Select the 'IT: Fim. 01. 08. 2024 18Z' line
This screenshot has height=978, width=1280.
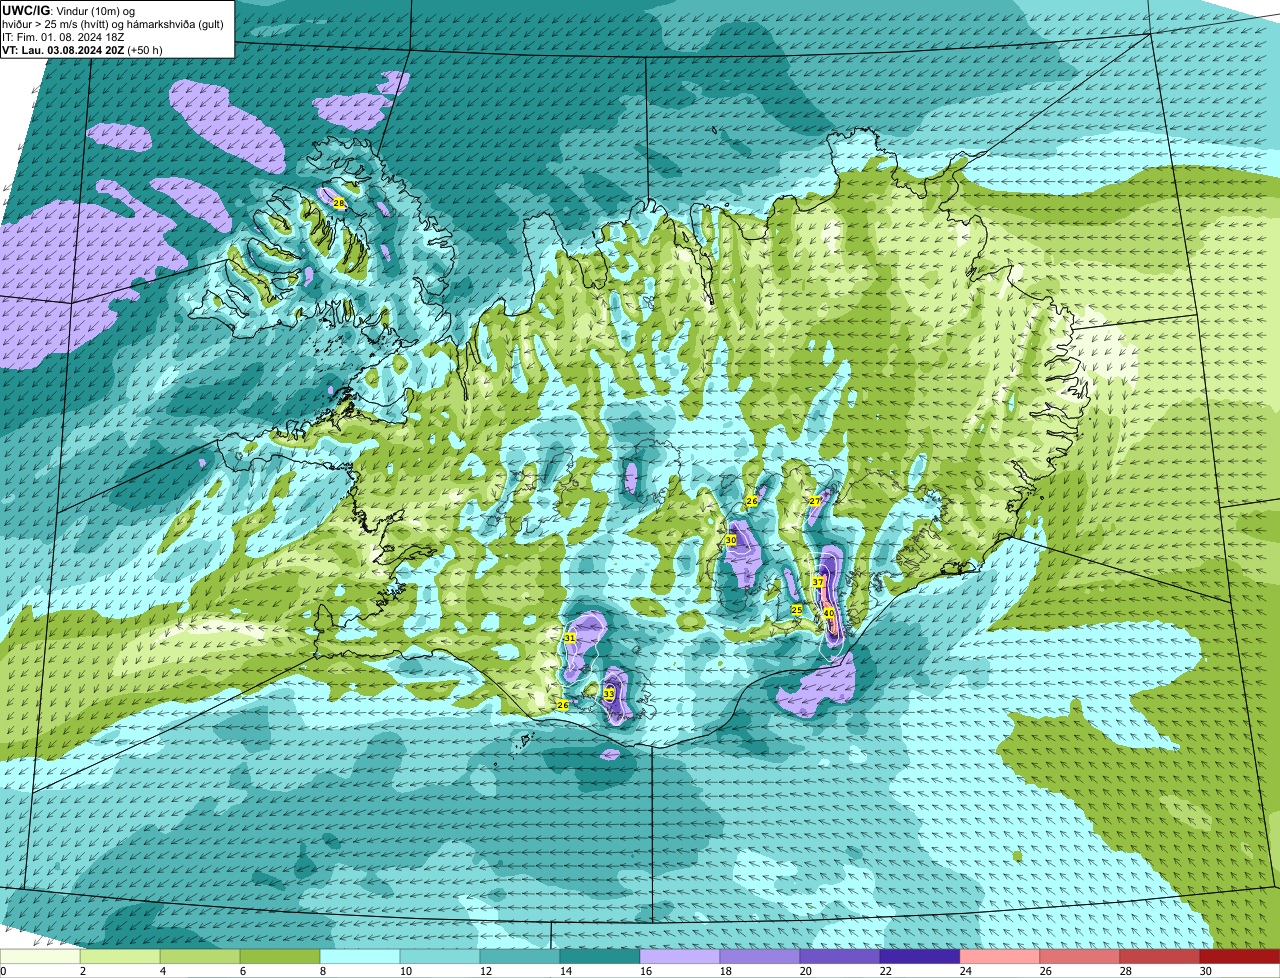pyautogui.click(x=63, y=36)
